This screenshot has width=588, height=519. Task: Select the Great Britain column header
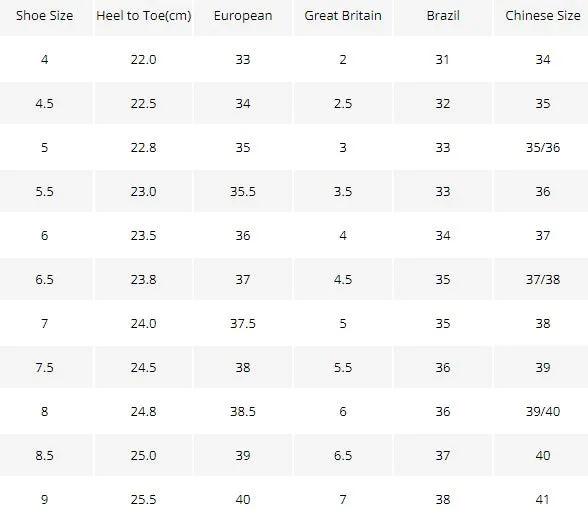click(x=343, y=16)
